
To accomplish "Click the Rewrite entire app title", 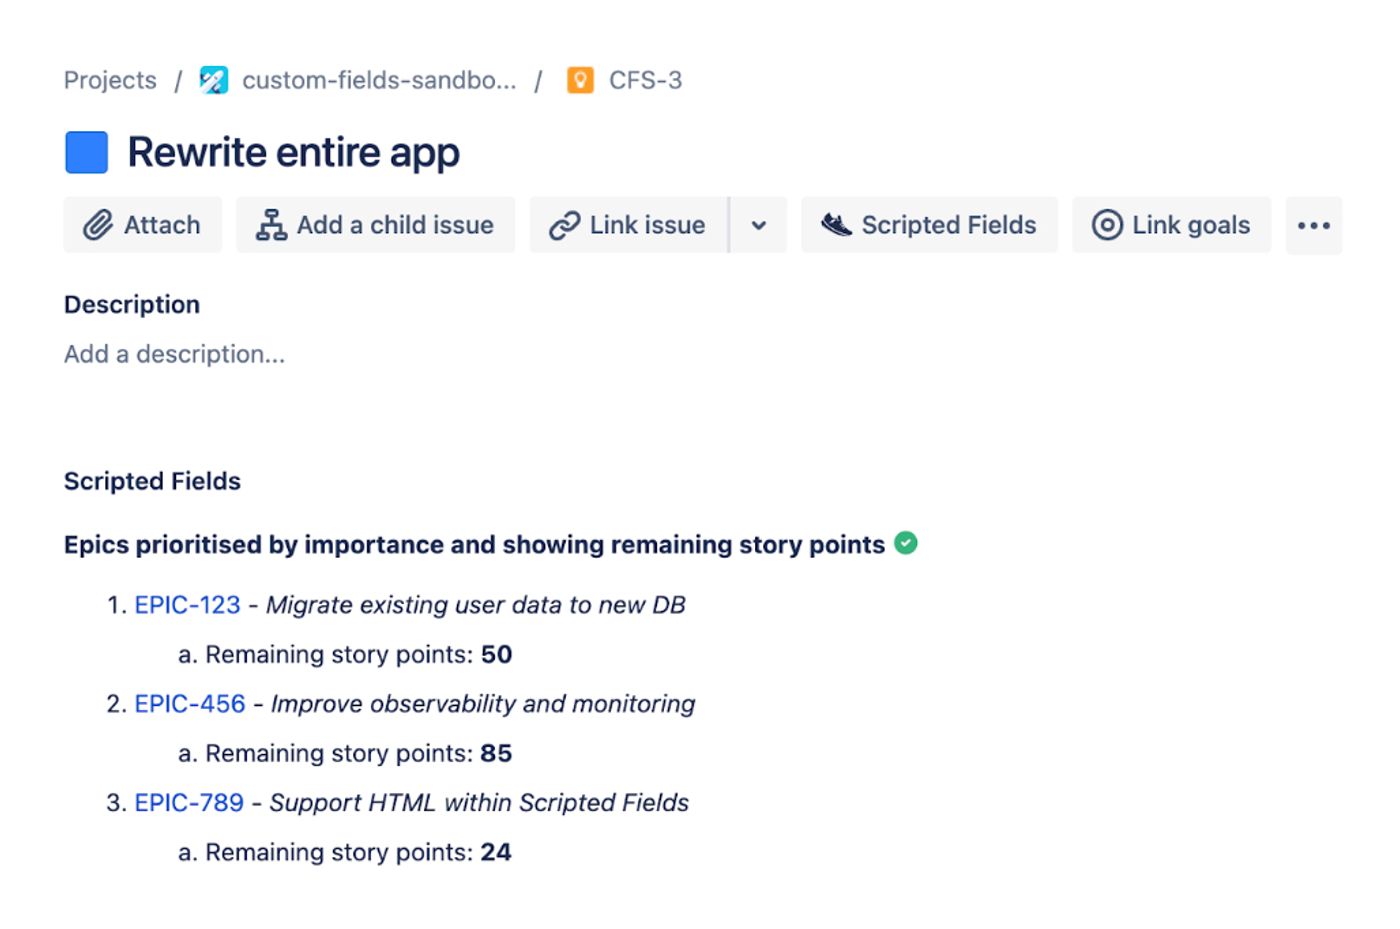I will pos(293,153).
